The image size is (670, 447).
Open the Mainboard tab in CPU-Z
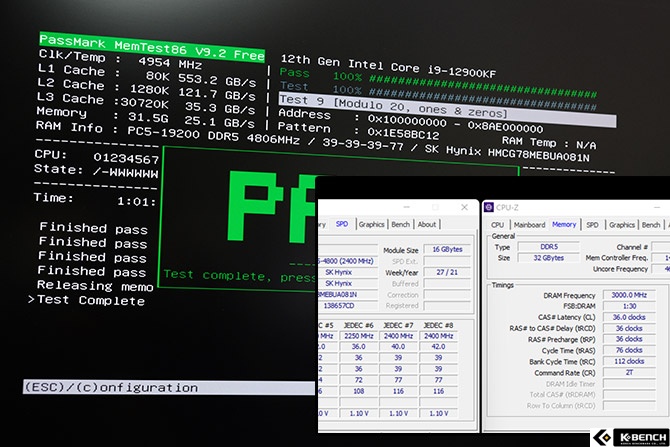coord(529,225)
